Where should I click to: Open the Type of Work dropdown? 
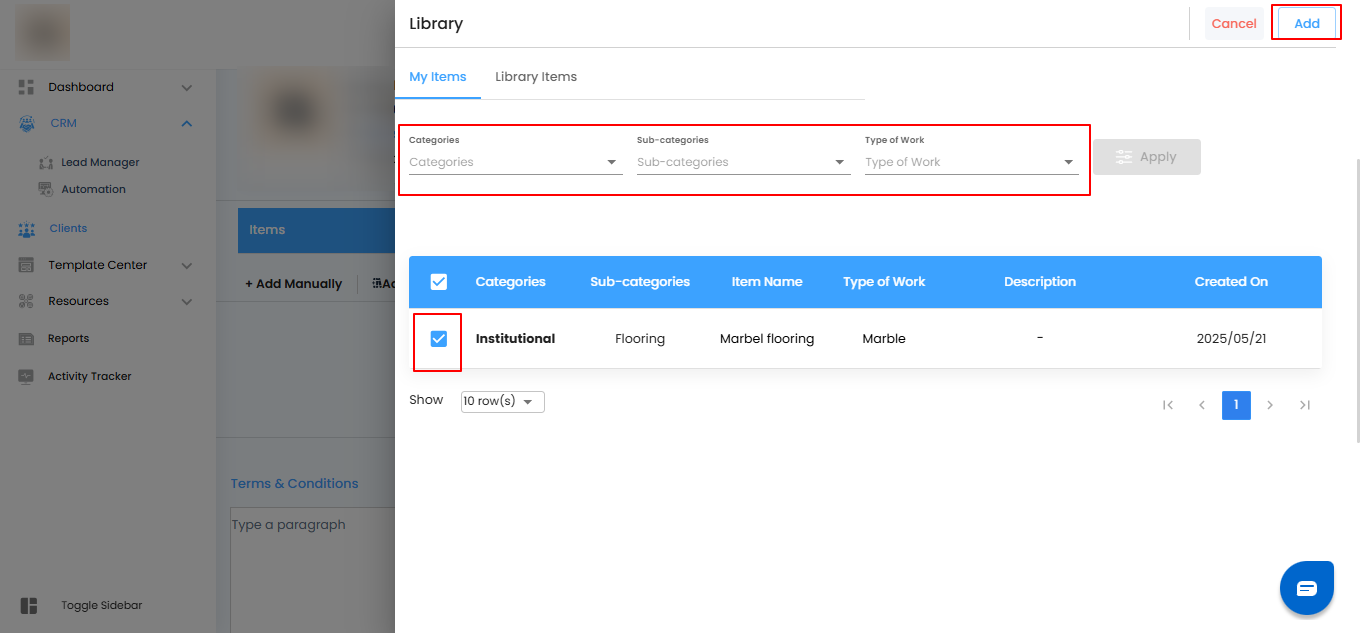(x=972, y=162)
